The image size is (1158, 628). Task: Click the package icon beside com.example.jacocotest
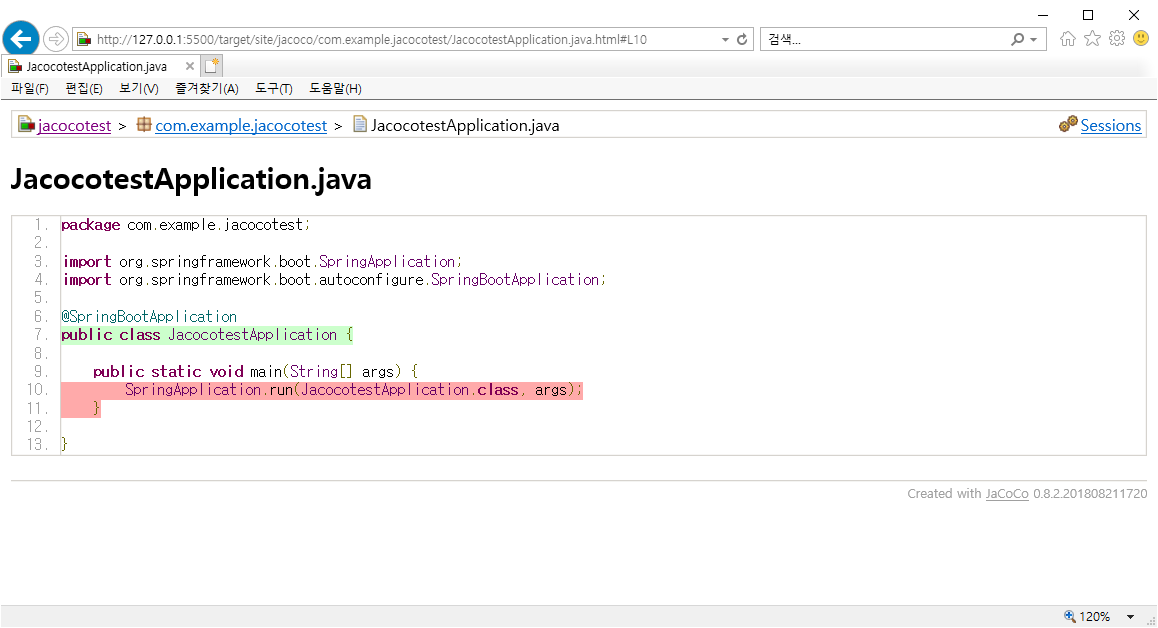[144, 124]
